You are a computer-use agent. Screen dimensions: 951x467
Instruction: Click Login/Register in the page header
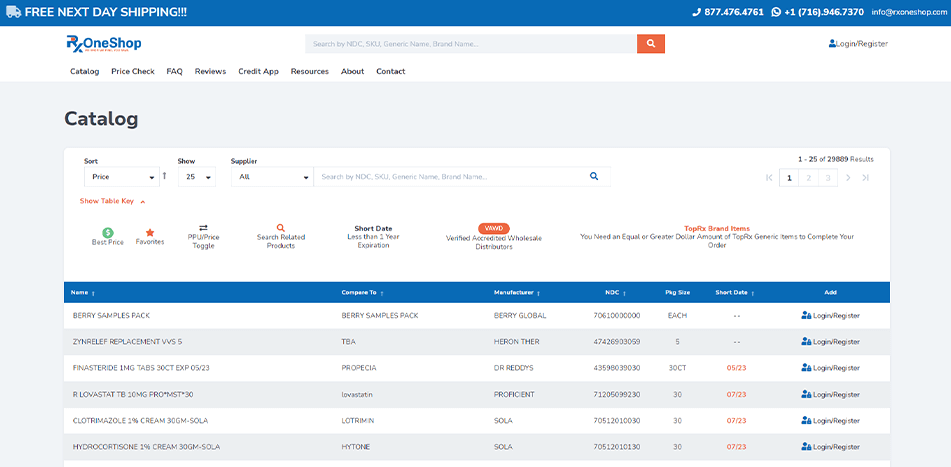(x=858, y=44)
